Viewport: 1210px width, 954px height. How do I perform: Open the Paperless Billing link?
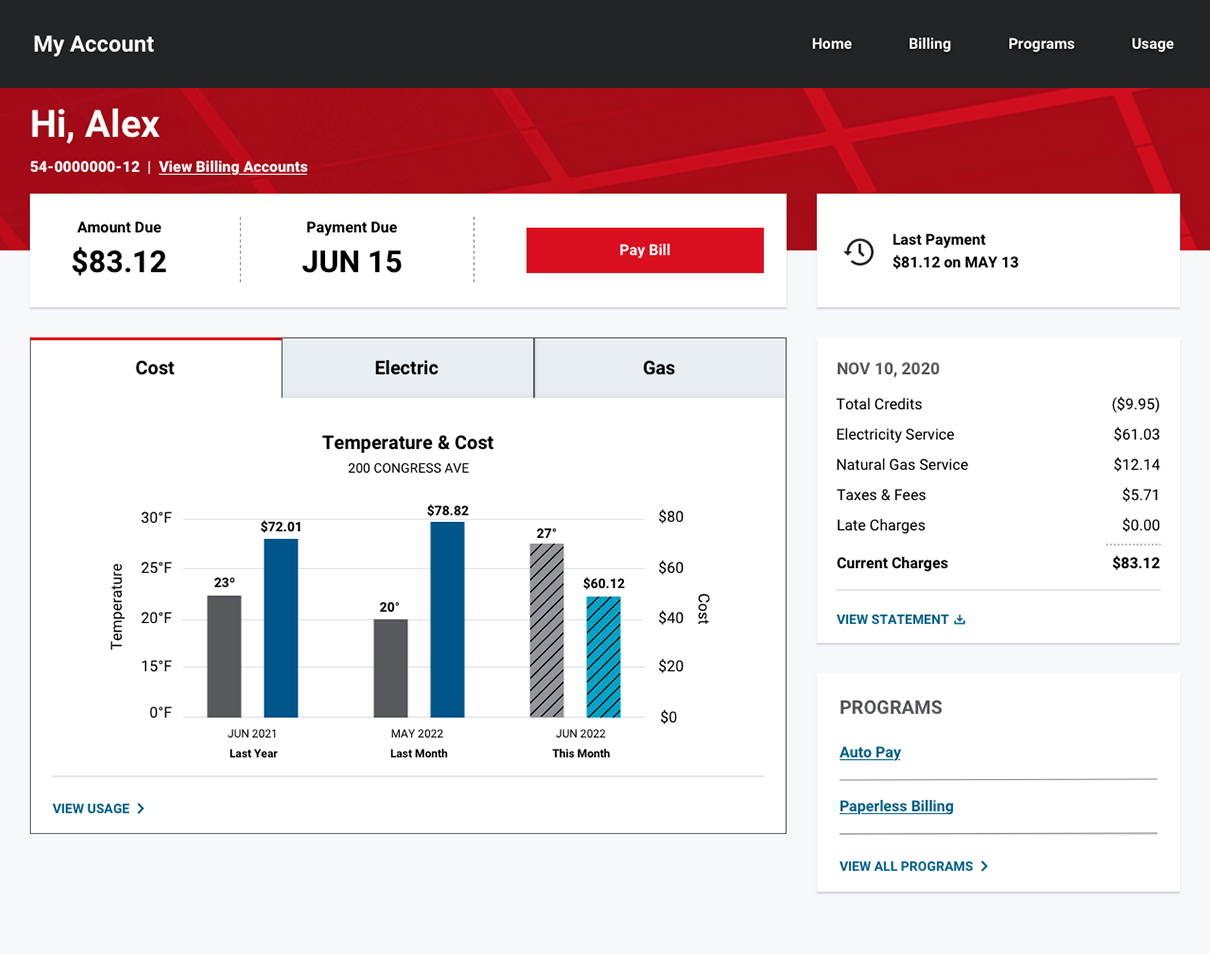(896, 806)
